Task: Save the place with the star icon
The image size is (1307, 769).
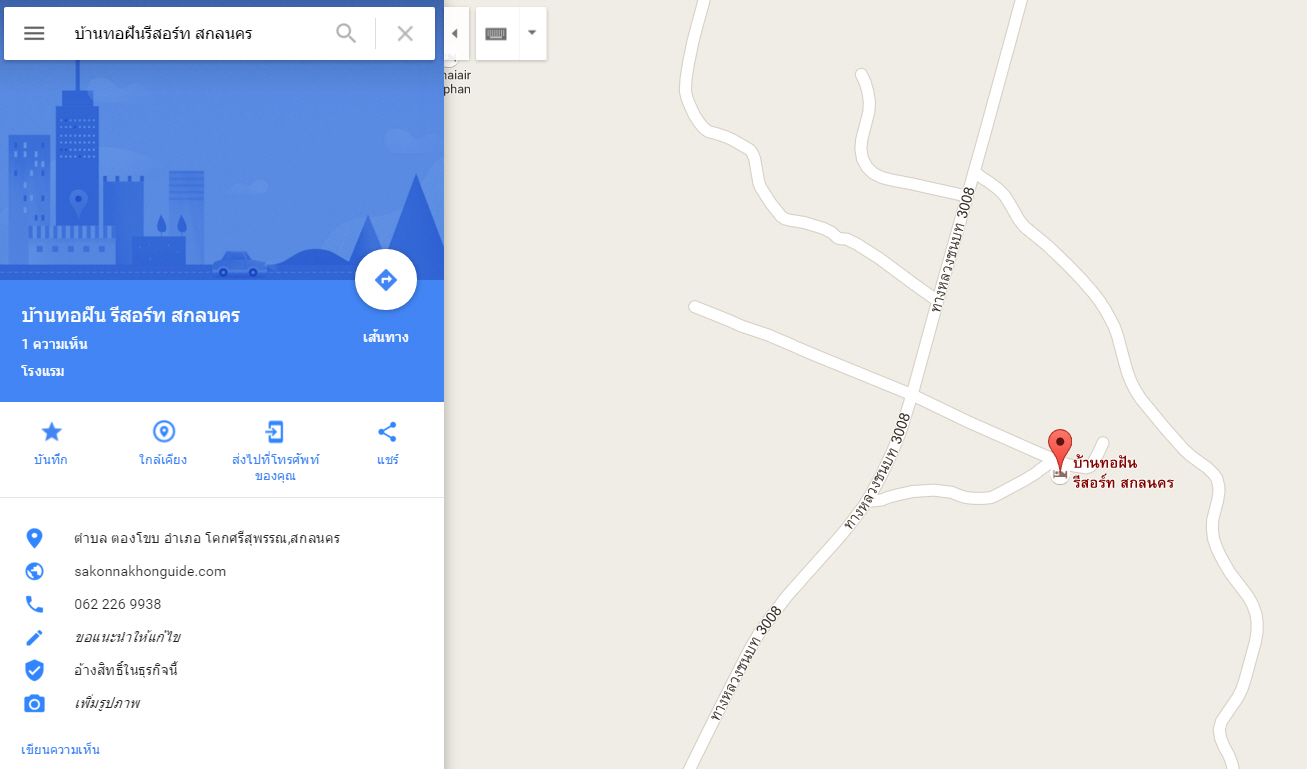Action: coord(51,432)
